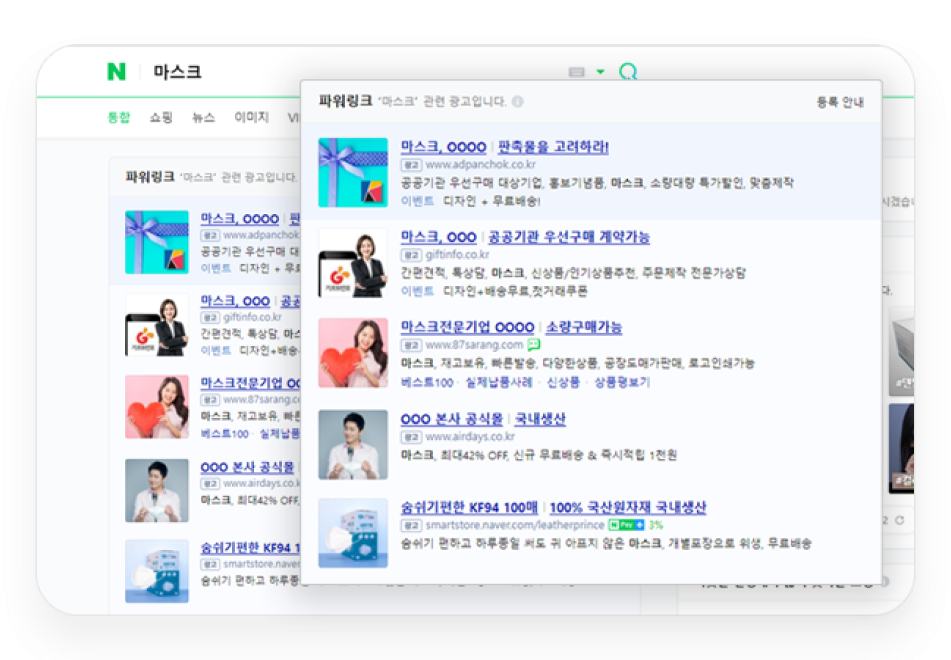The height and width of the screenshot is (660, 951).
Task: Open 마스크, OOOO title in the background list
Action: click(x=240, y=218)
